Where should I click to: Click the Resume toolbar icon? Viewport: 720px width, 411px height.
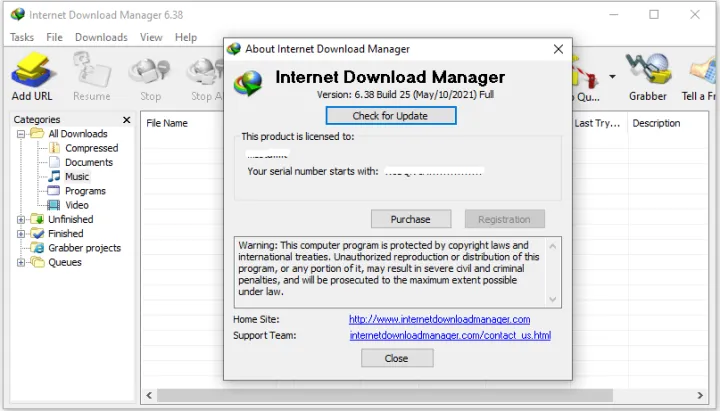point(92,76)
